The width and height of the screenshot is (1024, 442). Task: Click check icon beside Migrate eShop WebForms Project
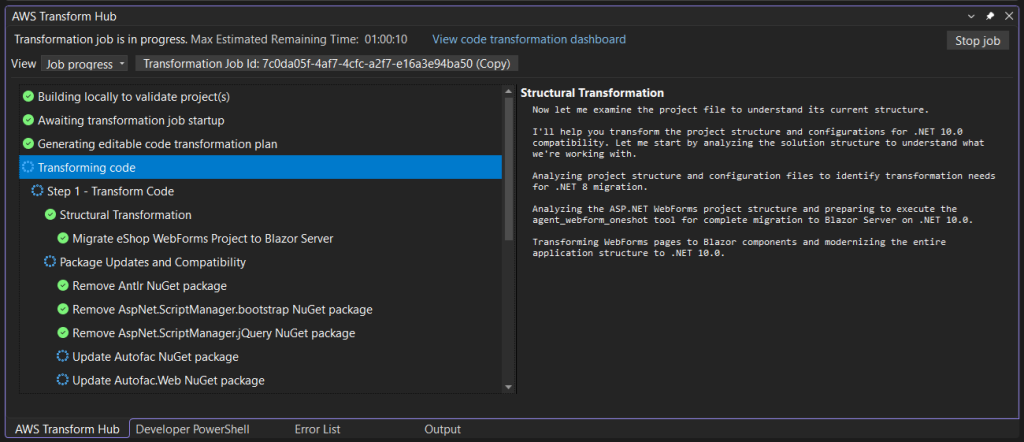coord(63,238)
